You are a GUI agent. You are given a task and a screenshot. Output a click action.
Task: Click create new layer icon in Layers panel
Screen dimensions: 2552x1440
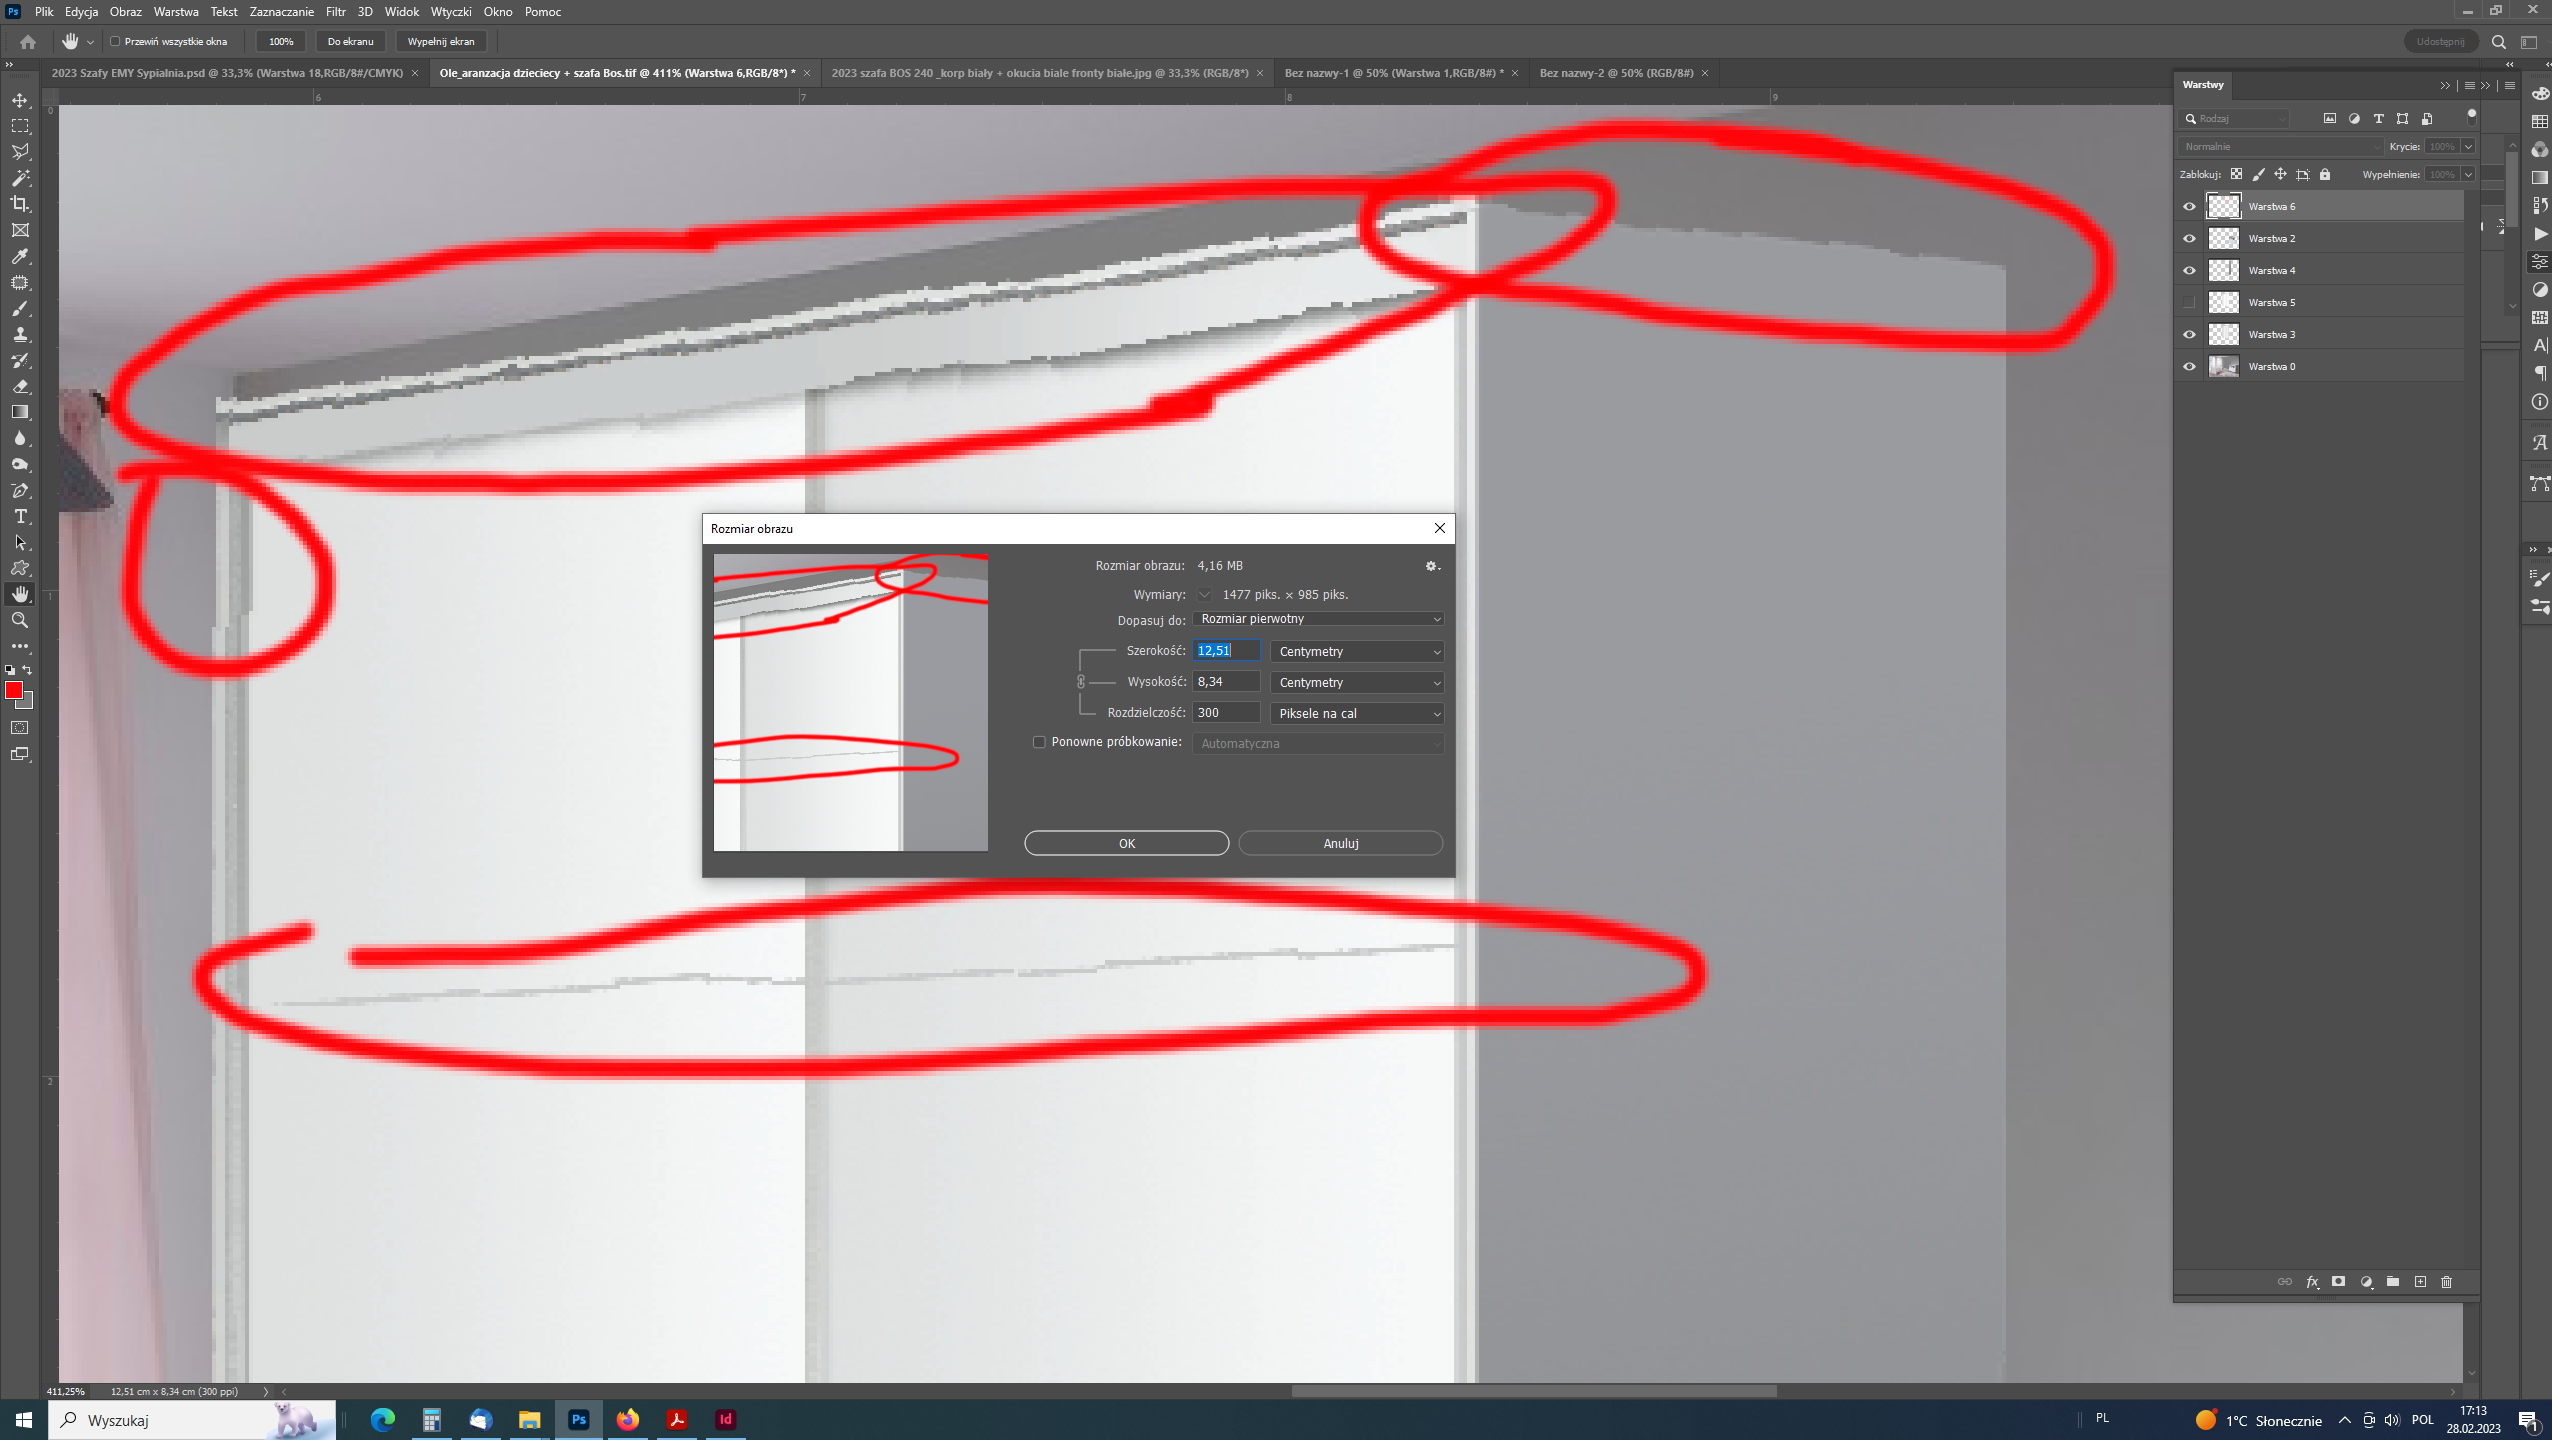coord(2420,1282)
